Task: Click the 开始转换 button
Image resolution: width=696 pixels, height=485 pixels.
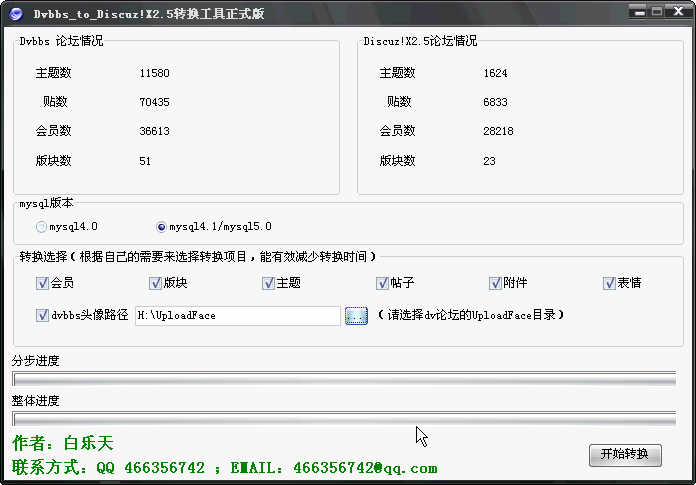Action: click(x=625, y=455)
